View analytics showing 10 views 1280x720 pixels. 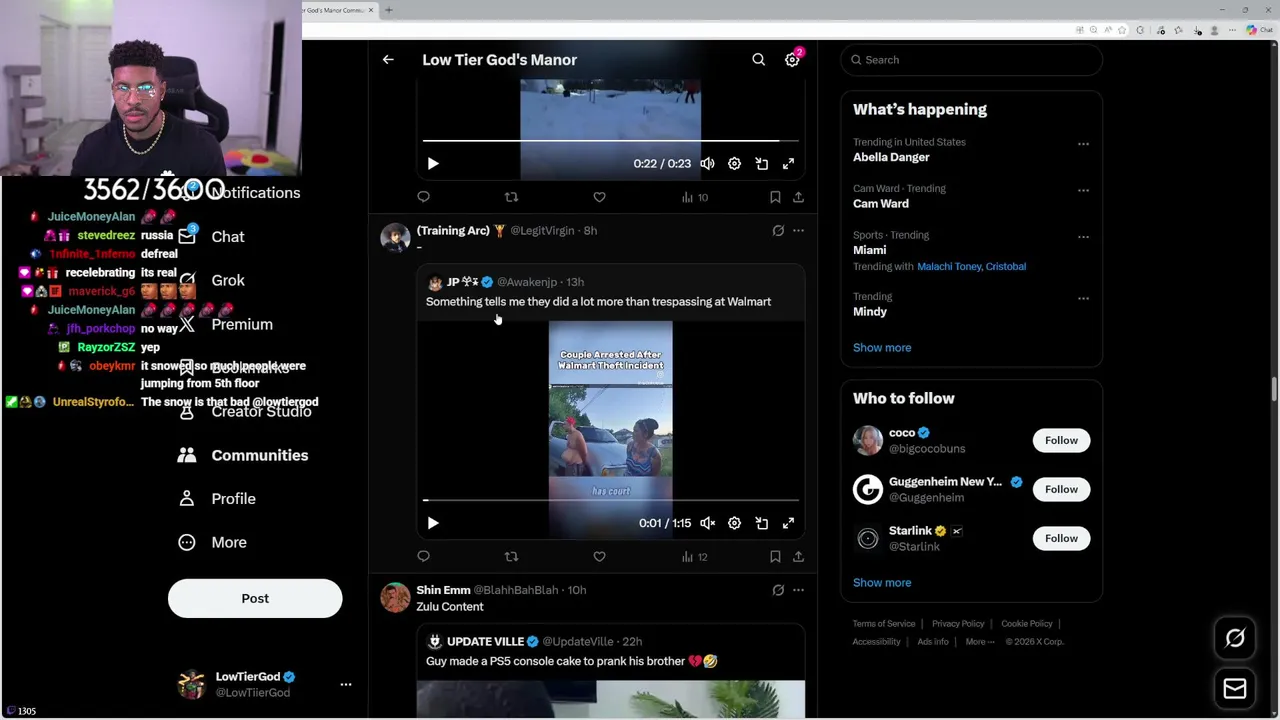[695, 197]
